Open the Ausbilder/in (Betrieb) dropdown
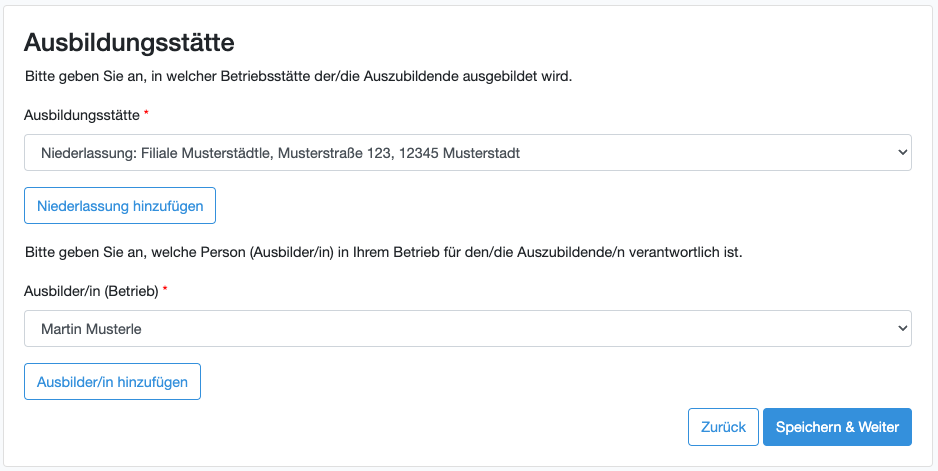The width and height of the screenshot is (938, 471). tap(467, 328)
